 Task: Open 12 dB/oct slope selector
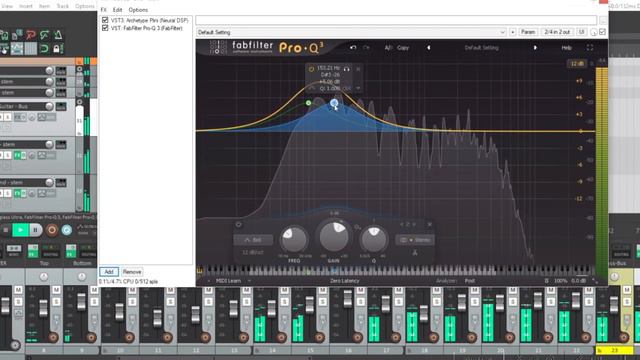(x=253, y=253)
